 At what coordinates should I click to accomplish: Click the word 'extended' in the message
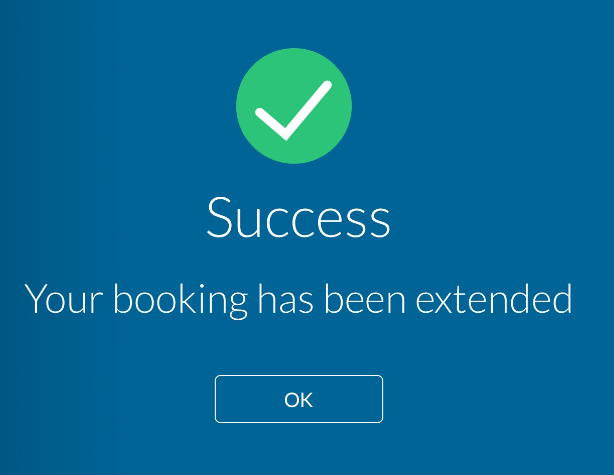click(494, 298)
